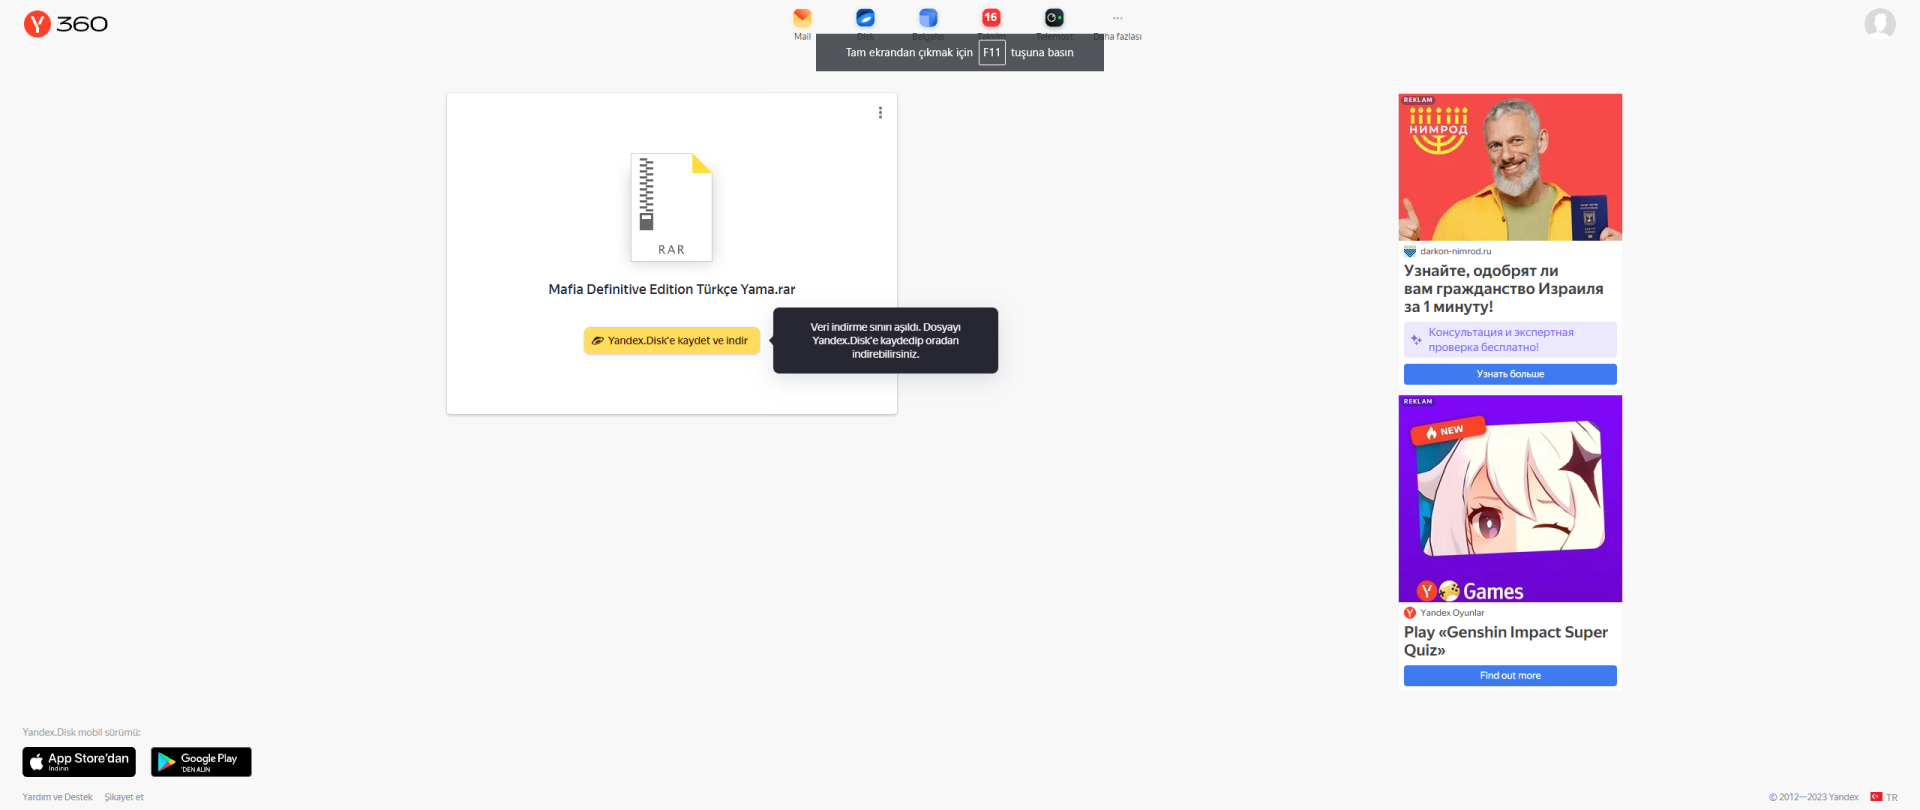
Task: Open the user account avatar
Action: tap(1880, 23)
